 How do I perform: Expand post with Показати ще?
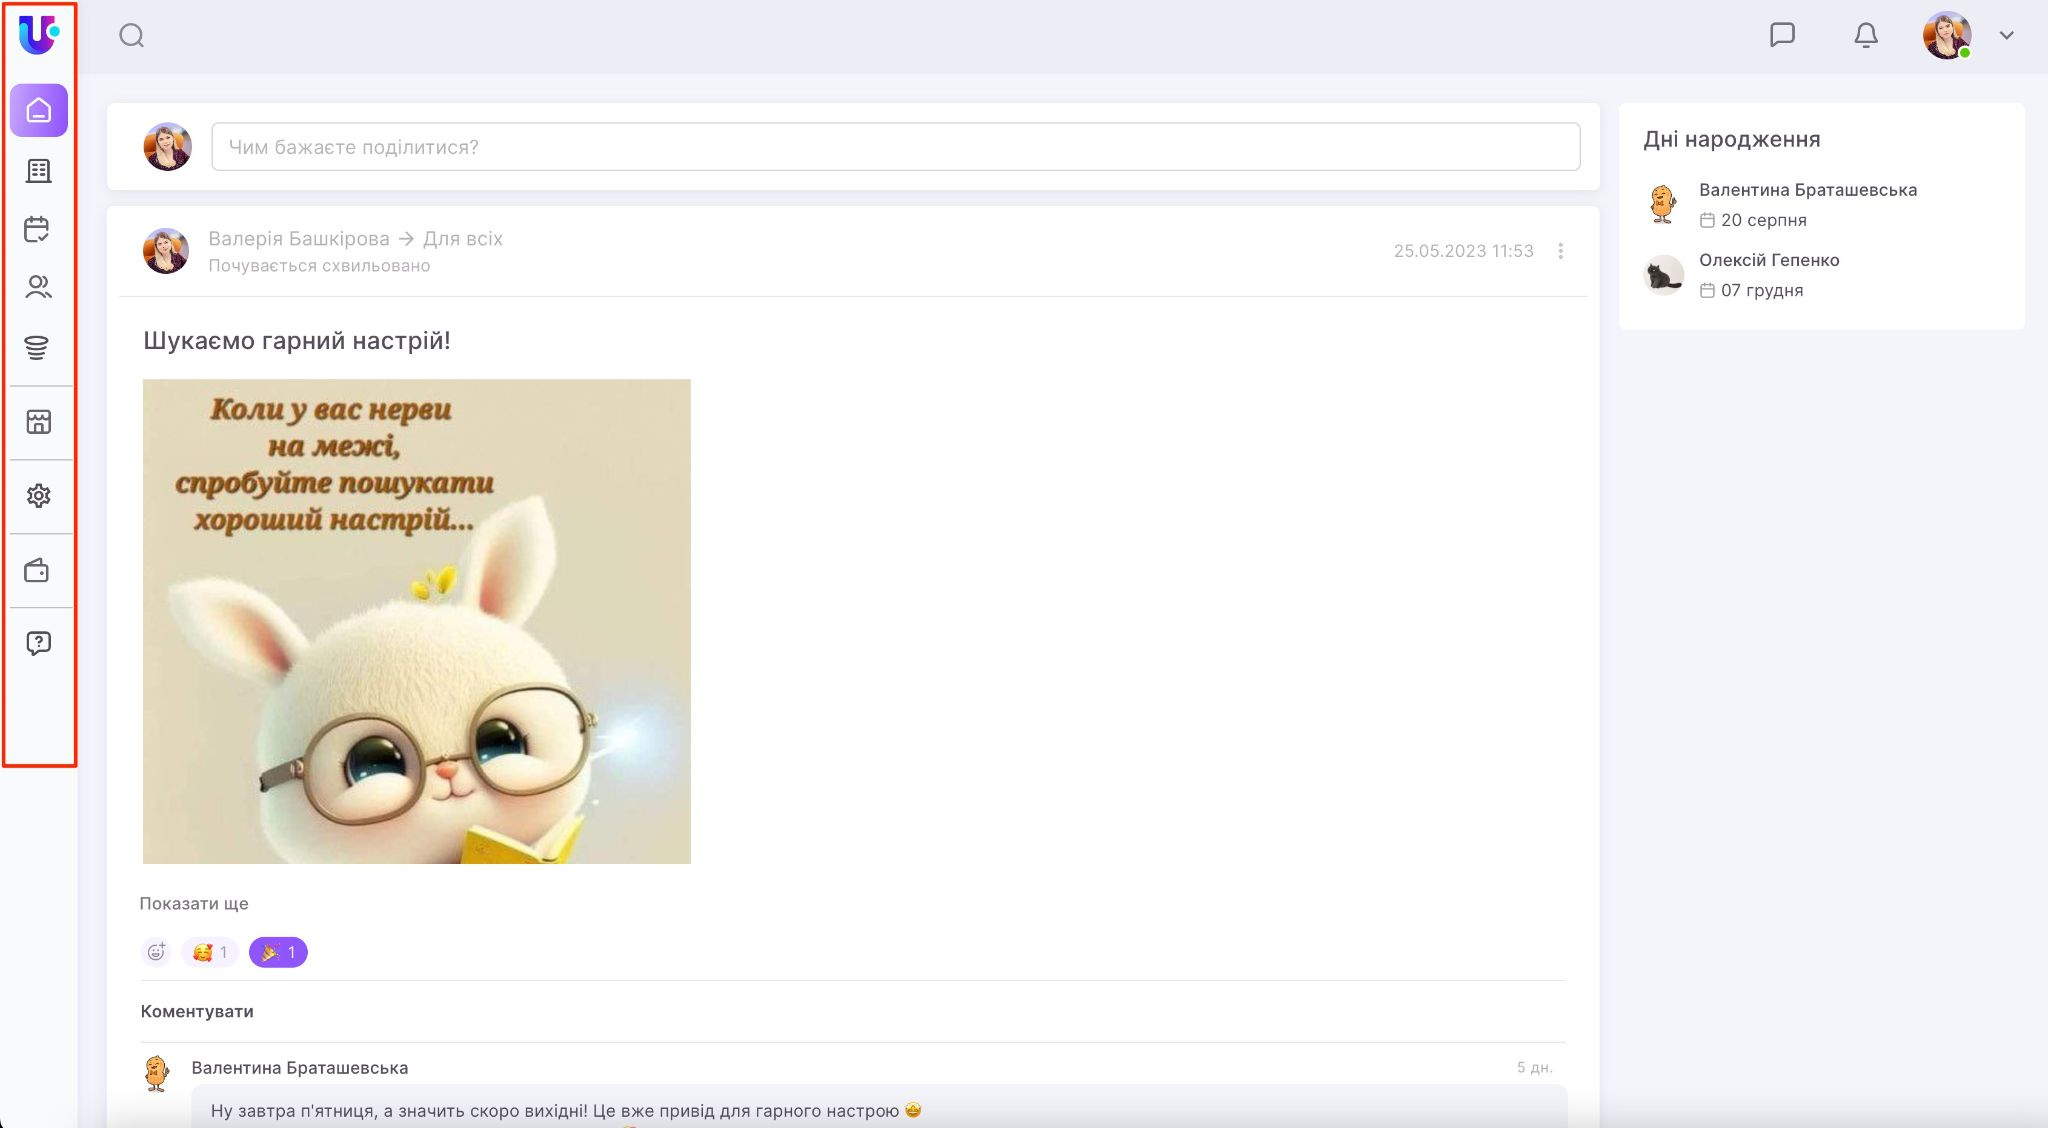(194, 903)
